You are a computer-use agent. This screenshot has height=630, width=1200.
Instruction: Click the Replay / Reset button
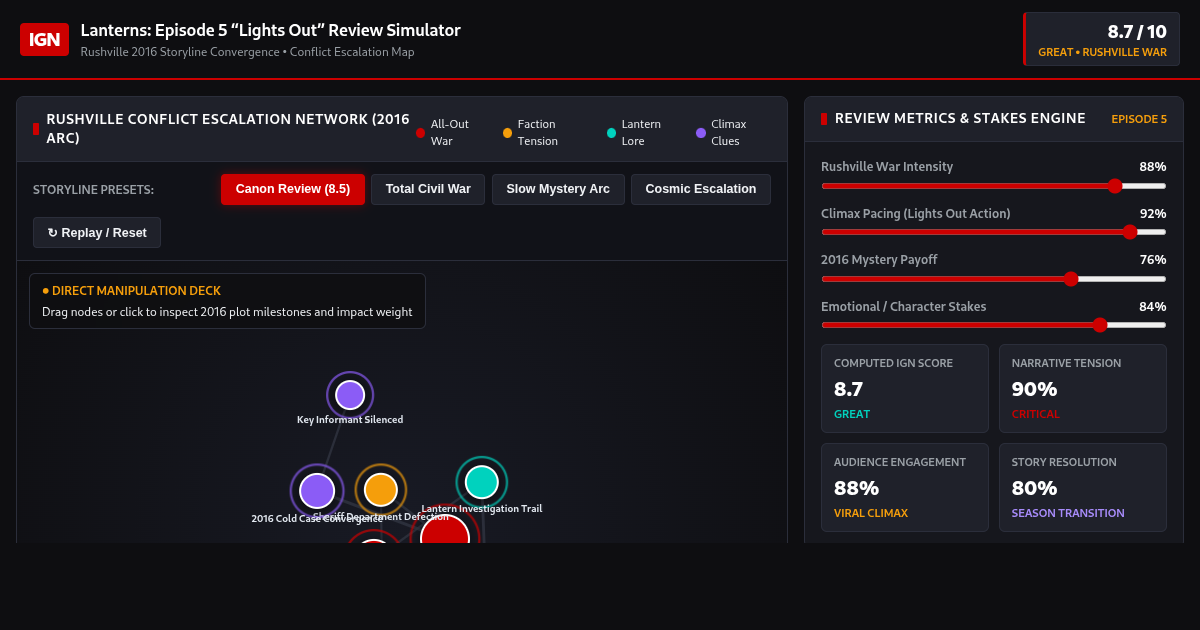pyautogui.click(x=97, y=233)
